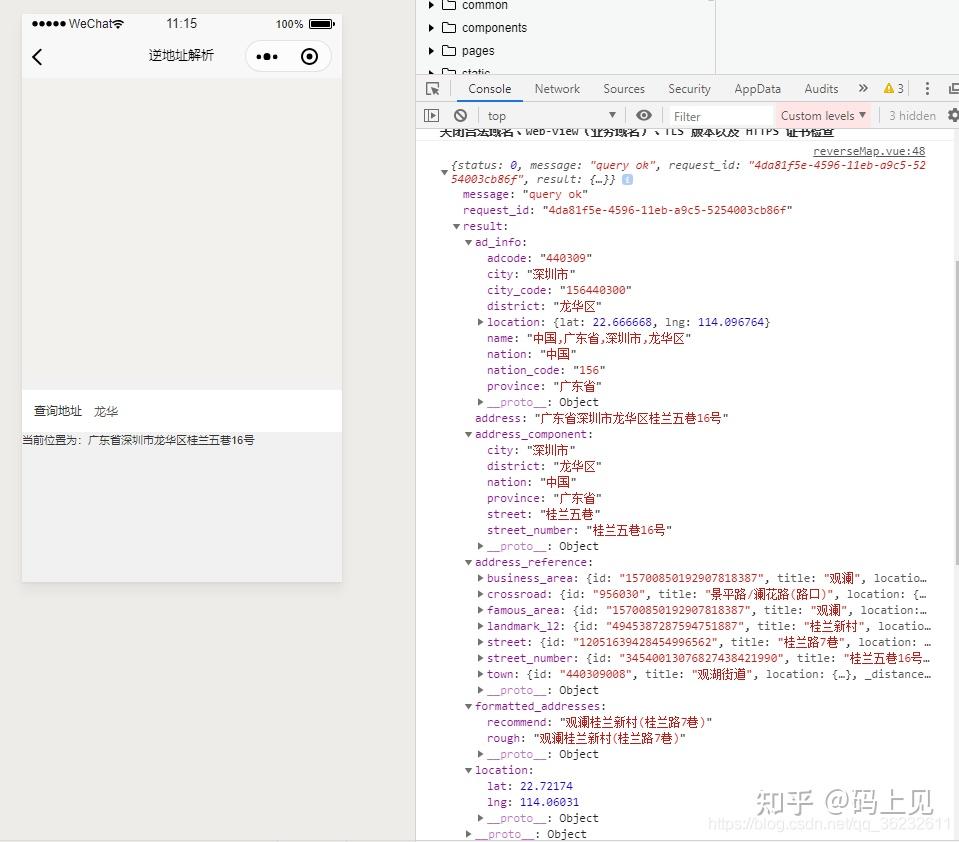Viewport: 959px width, 842px height.
Task: Switch to the Network tab
Action: pyautogui.click(x=557, y=88)
